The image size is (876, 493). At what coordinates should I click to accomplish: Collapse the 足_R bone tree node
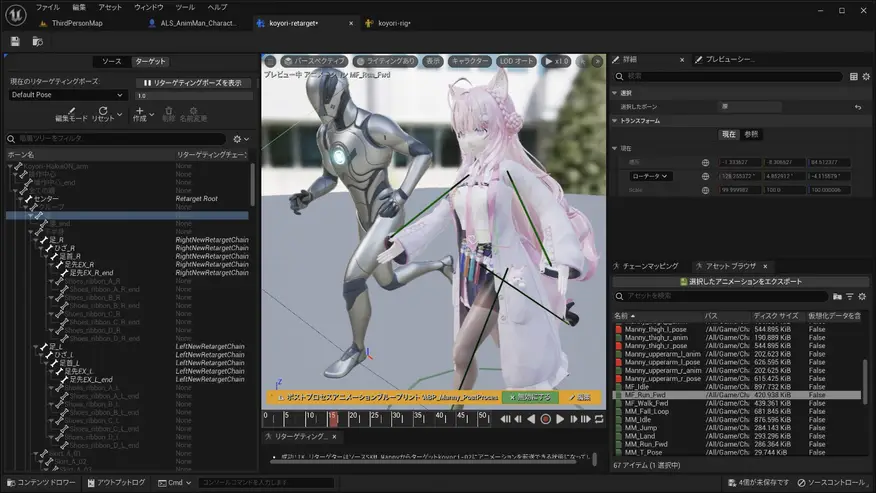click(x=36, y=240)
